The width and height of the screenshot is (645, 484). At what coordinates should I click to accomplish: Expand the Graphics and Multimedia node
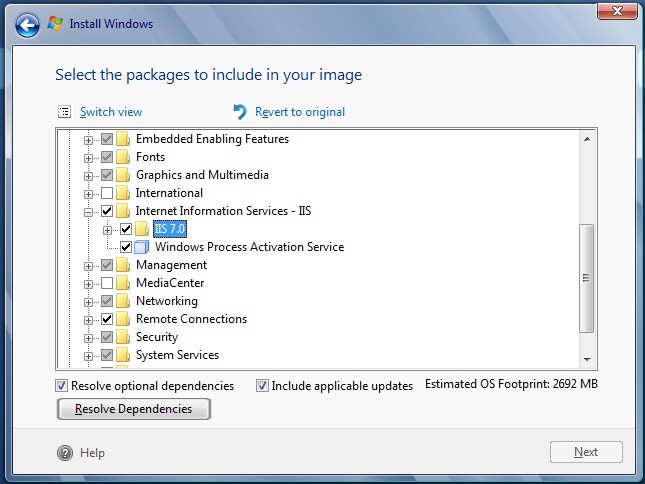(88, 176)
